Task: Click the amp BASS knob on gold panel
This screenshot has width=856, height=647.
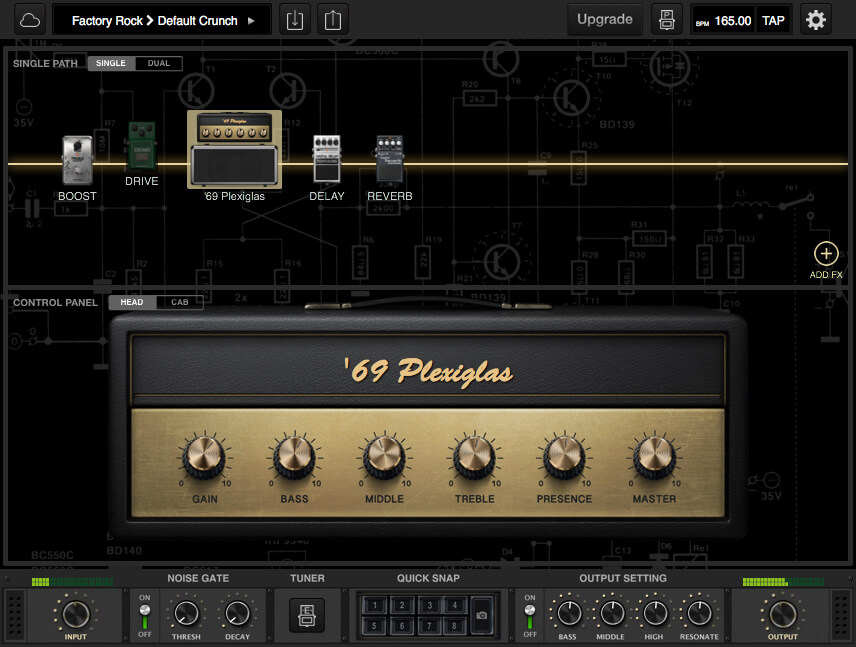Action: coord(294,456)
